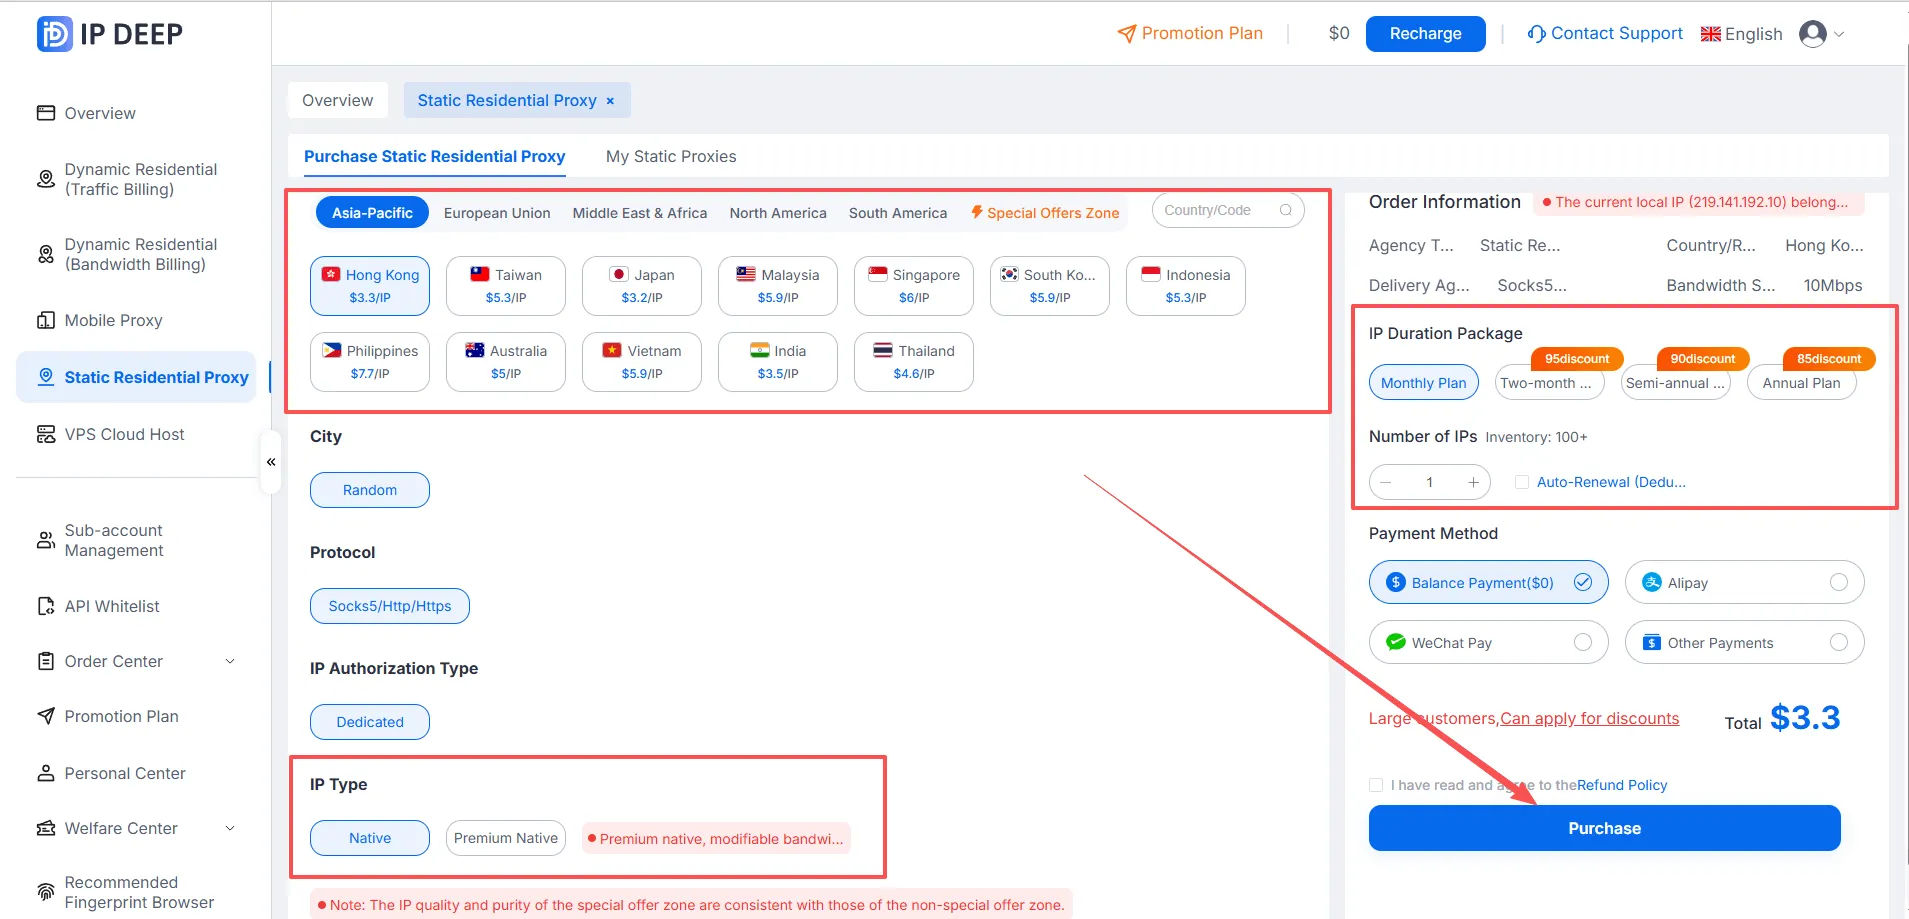
Task: Increase the Number of IPs with plus
Action: [x=1473, y=482]
